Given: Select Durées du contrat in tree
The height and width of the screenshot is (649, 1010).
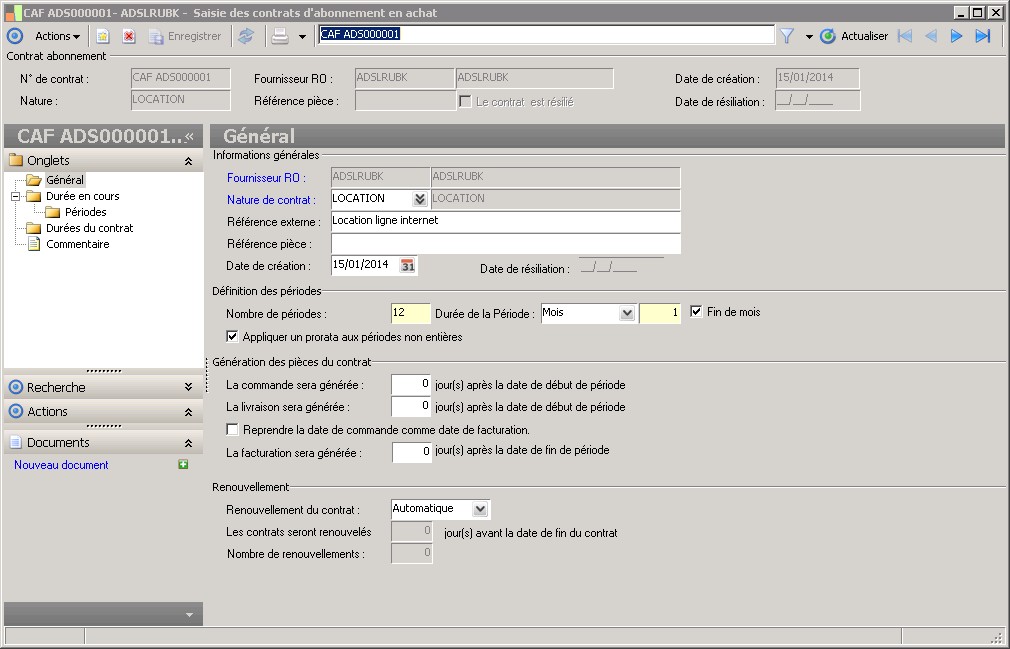Looking at the screenshot, I should click(x=89, y=228).
